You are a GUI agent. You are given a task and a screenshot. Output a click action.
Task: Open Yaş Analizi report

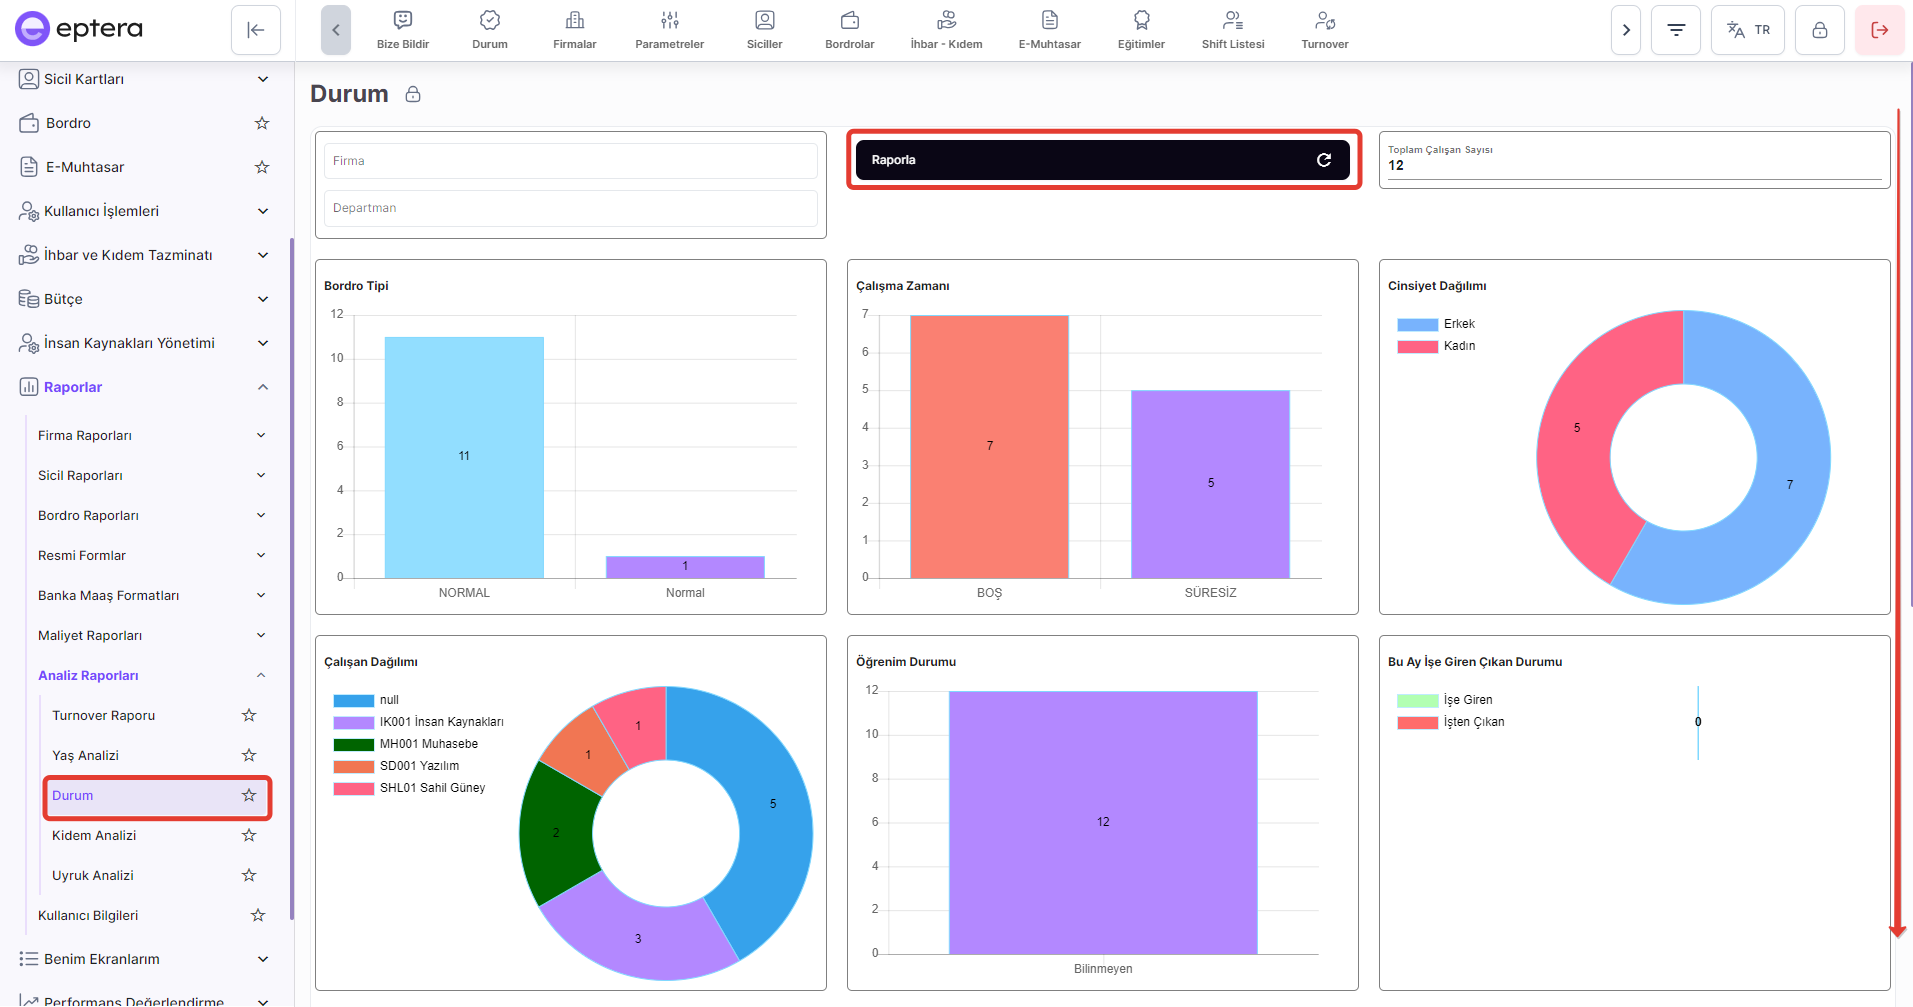[x=85, y=755]
